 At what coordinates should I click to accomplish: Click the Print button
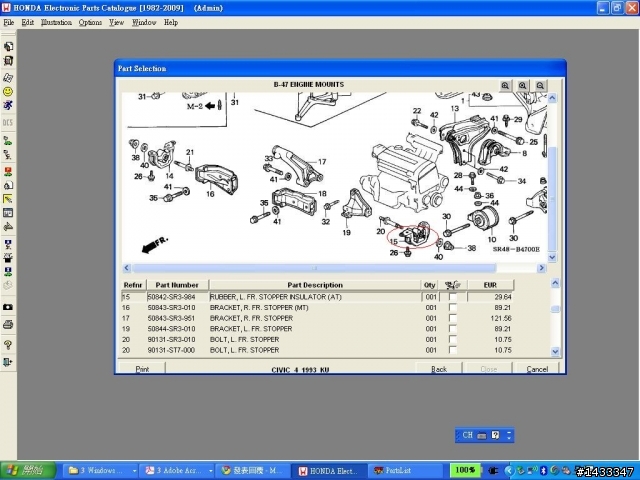point(142,369)
